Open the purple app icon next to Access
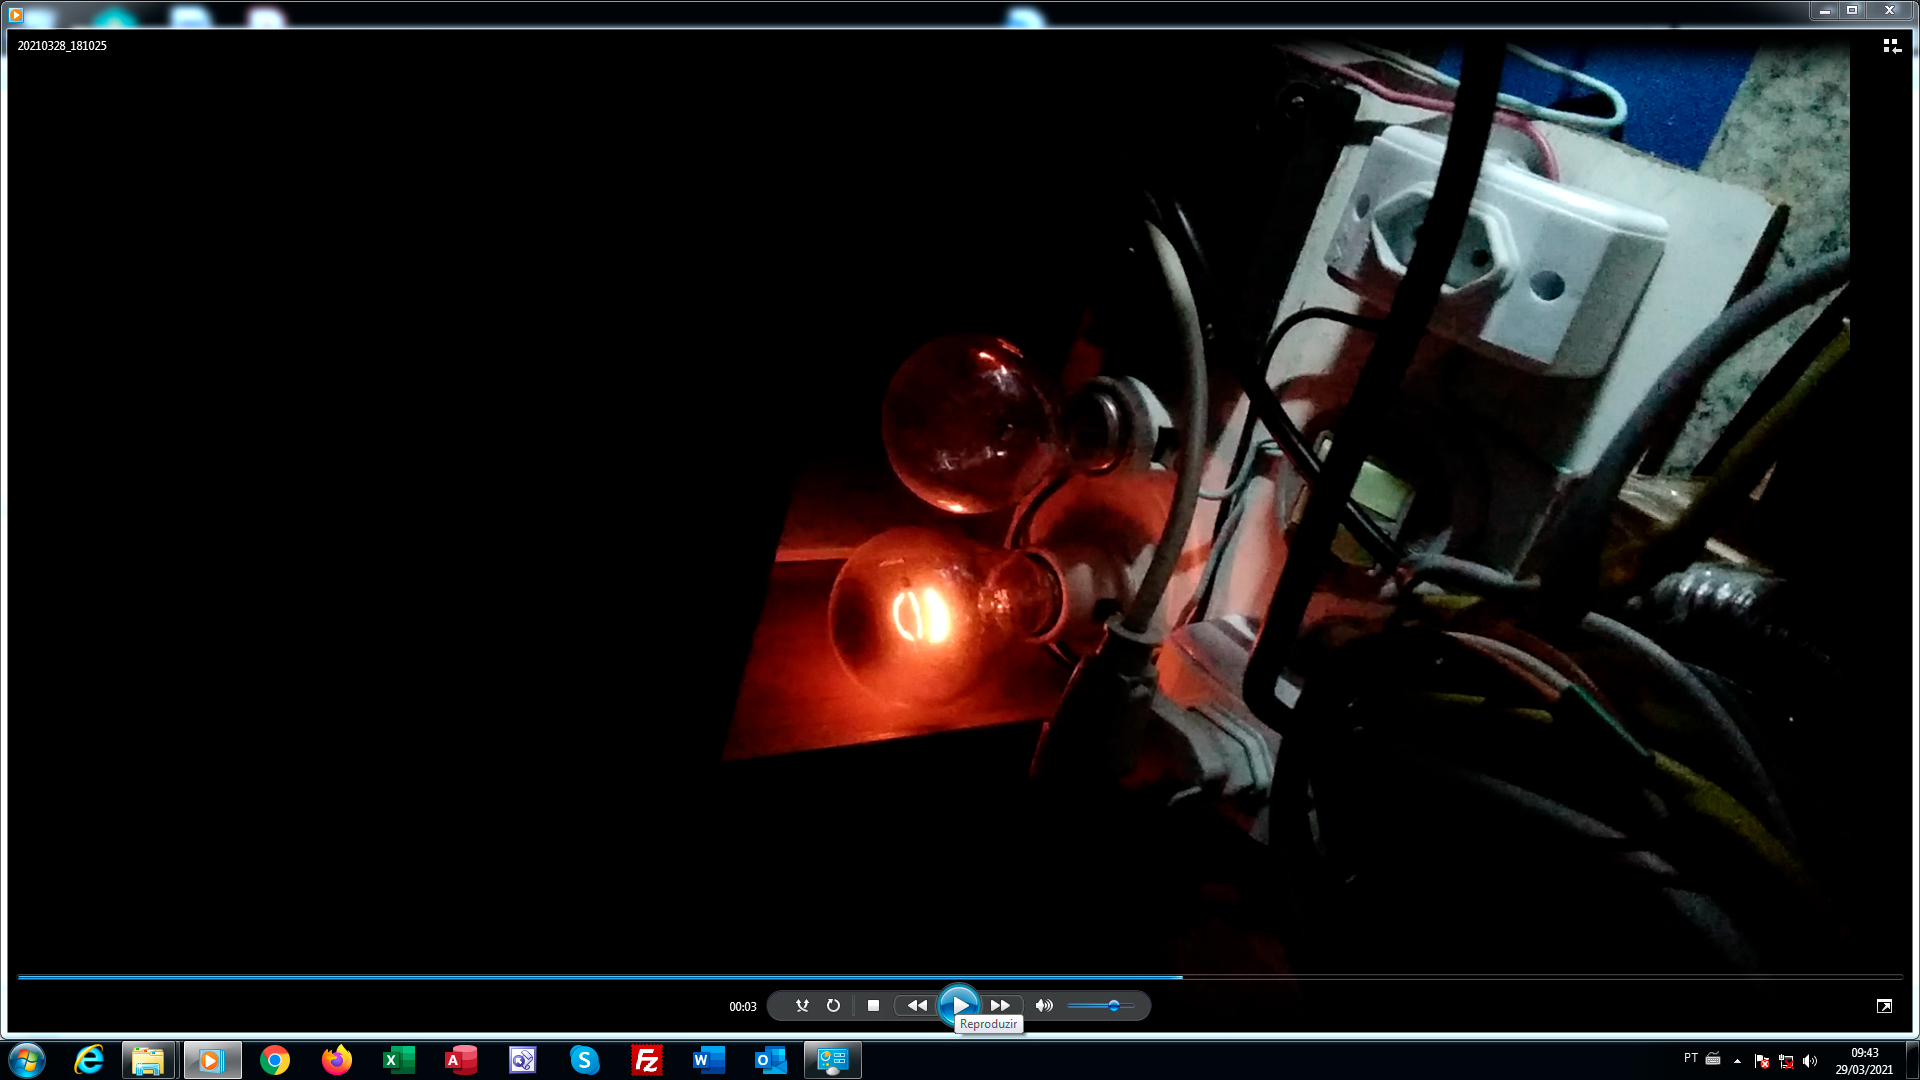 point(523,1060)
